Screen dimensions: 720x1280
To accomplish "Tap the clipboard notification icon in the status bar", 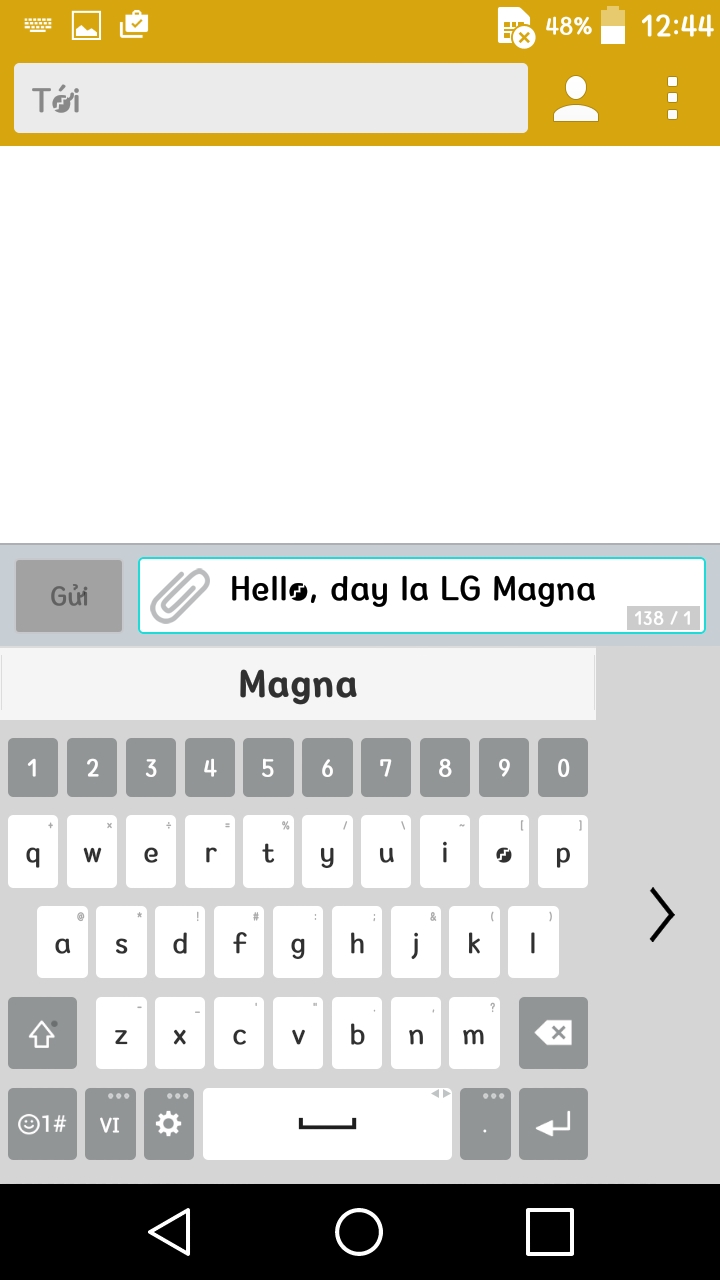I will pyautogui.click(x=134, y=24).
